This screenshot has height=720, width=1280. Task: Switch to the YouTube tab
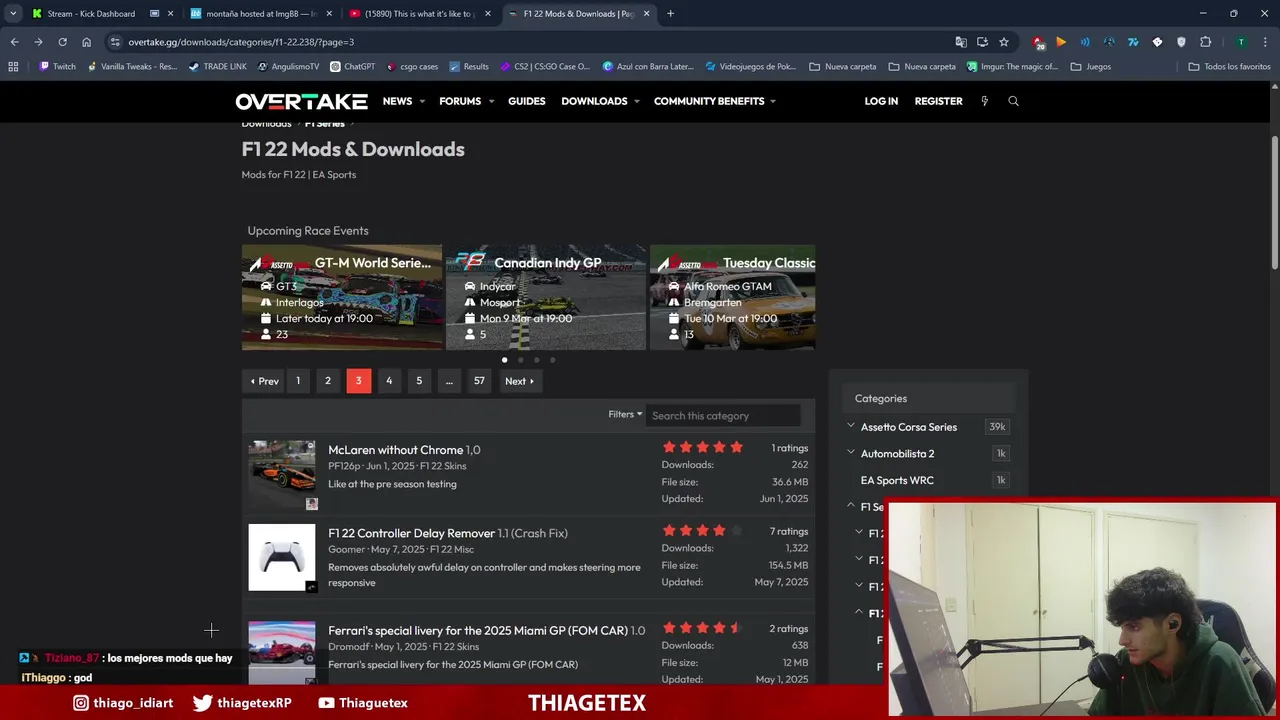(x=419, y=14)
